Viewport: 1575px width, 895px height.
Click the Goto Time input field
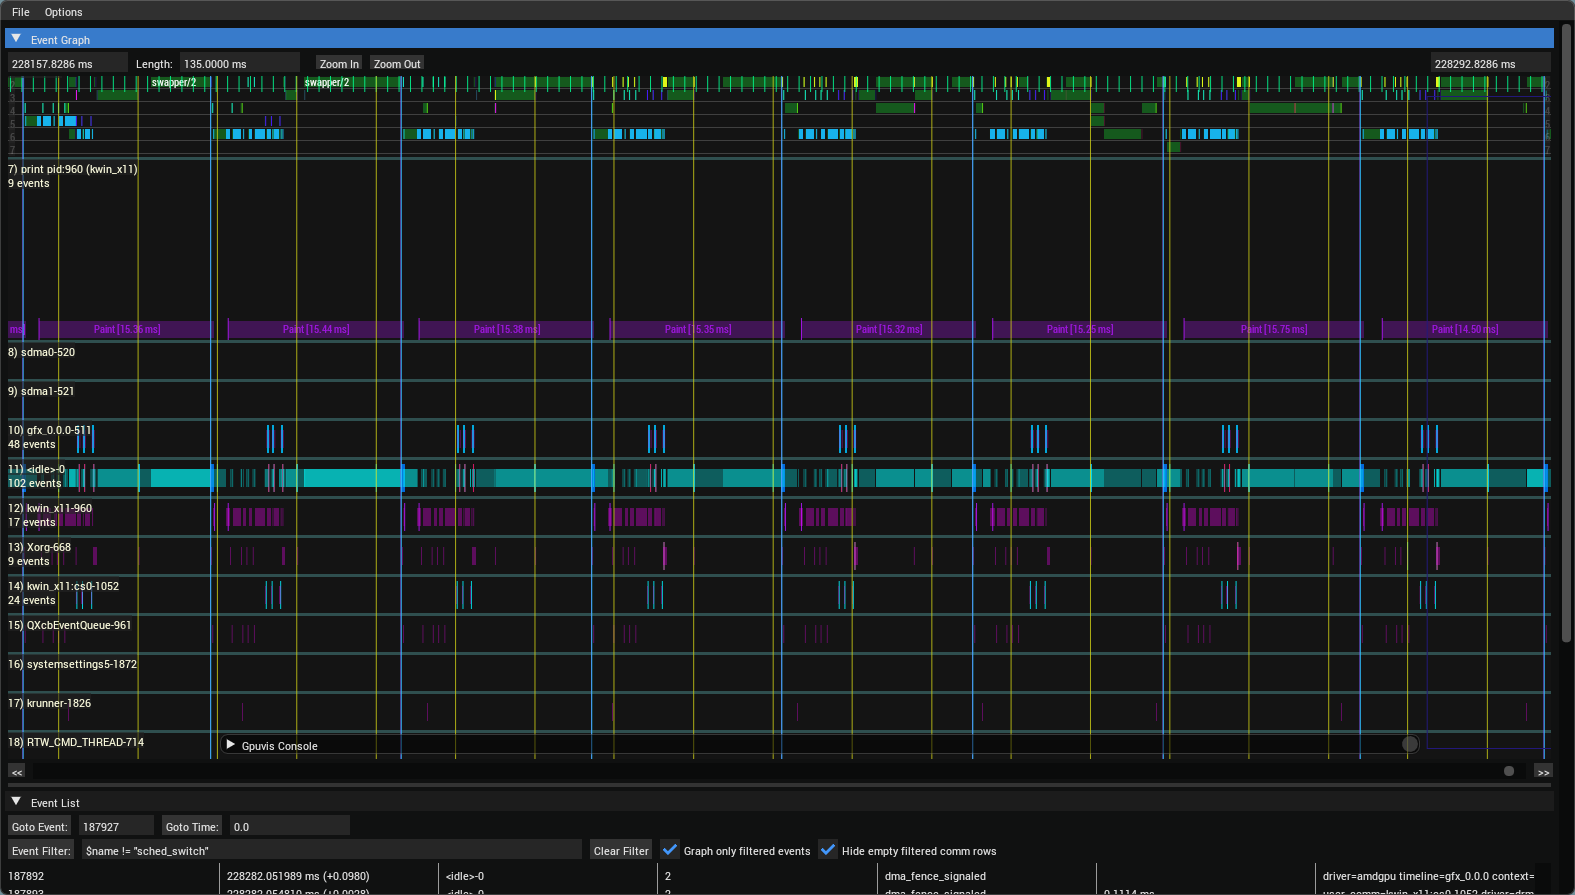[289, 827]
